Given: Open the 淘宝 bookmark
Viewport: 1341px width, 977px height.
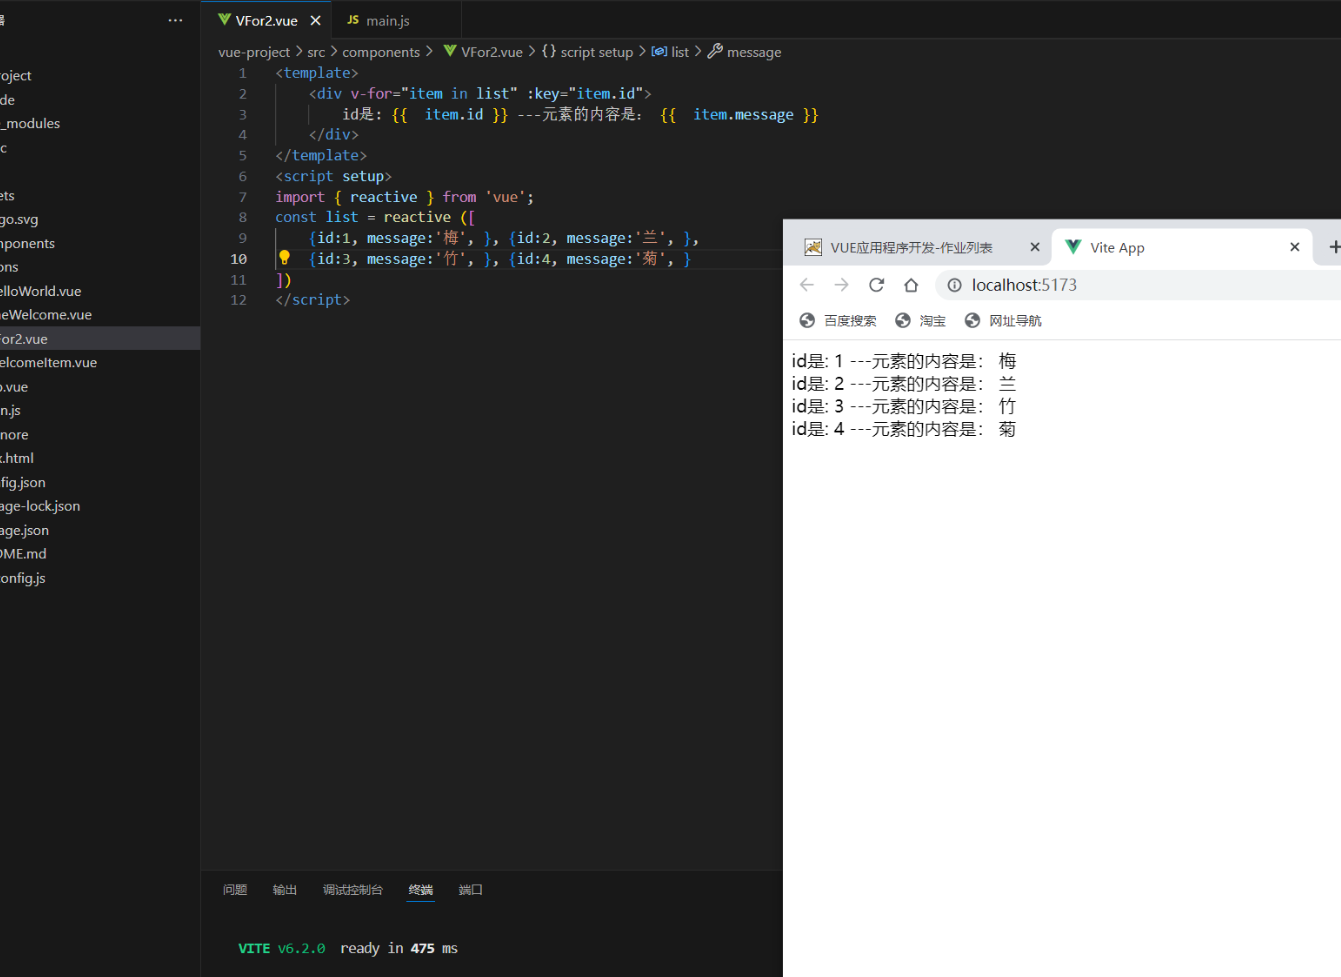Looking at the screenshot, I should (921, 321).
